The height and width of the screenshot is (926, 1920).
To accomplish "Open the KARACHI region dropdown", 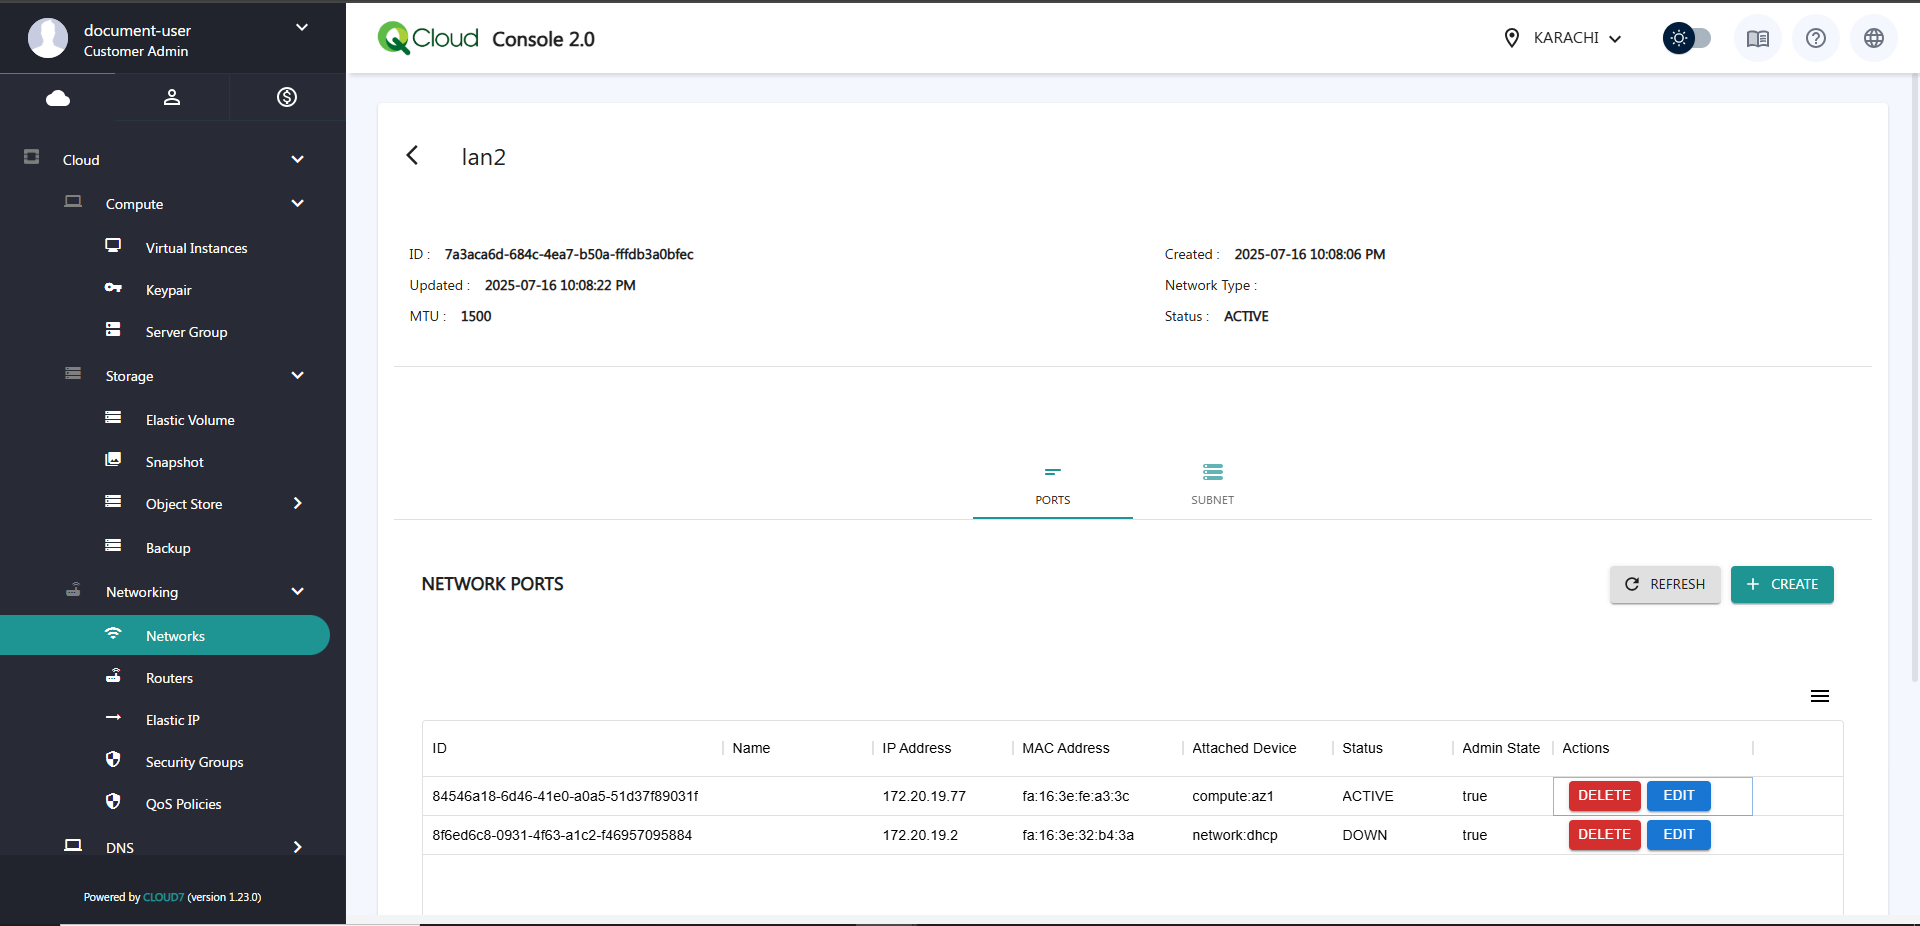I will click(1565, 38).
